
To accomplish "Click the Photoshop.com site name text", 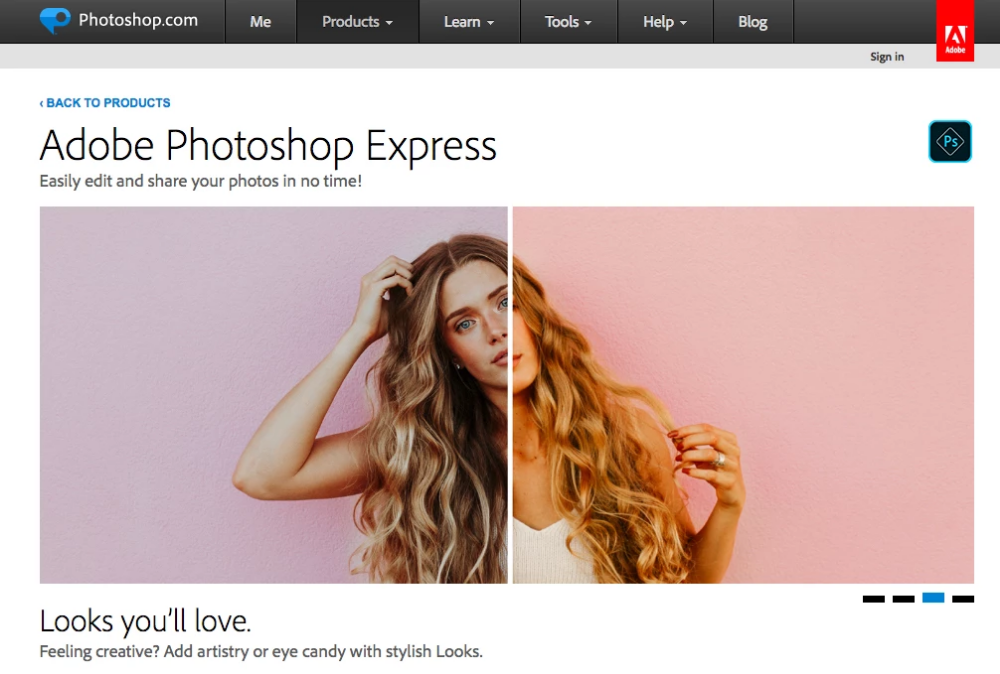I will [x=138, y=20].
